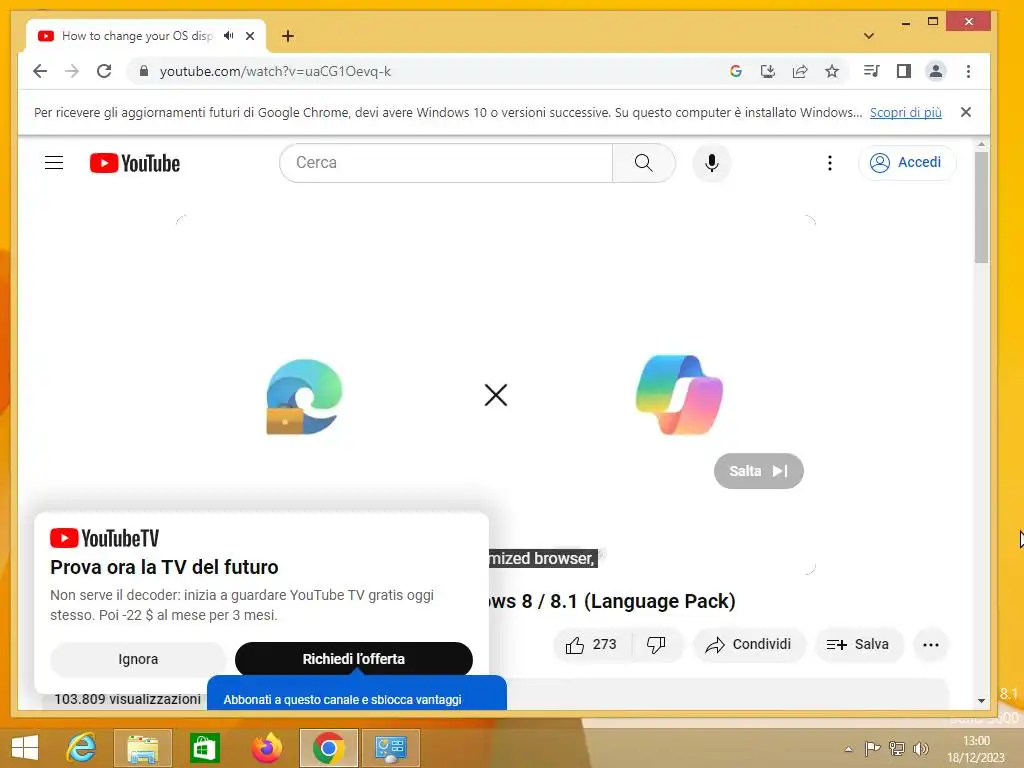Launch Firefox from the taskbar
The image size is (1024, 768).
click(266, 748)
